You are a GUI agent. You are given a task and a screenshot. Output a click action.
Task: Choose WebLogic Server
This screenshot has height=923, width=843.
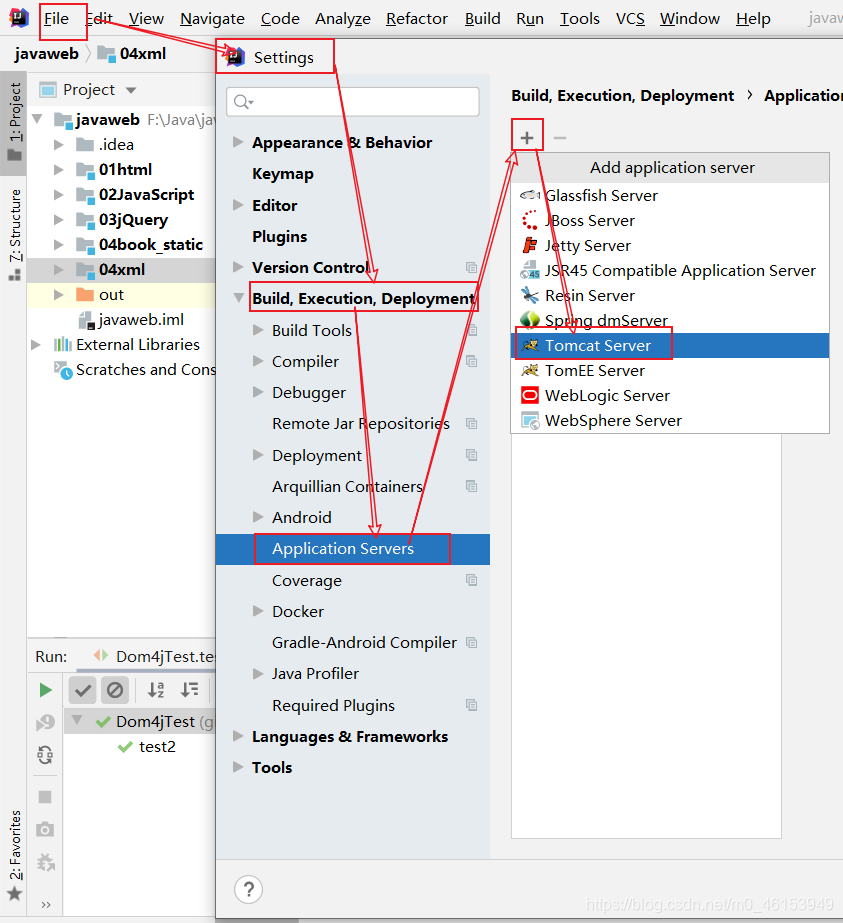tap(670, 396)
